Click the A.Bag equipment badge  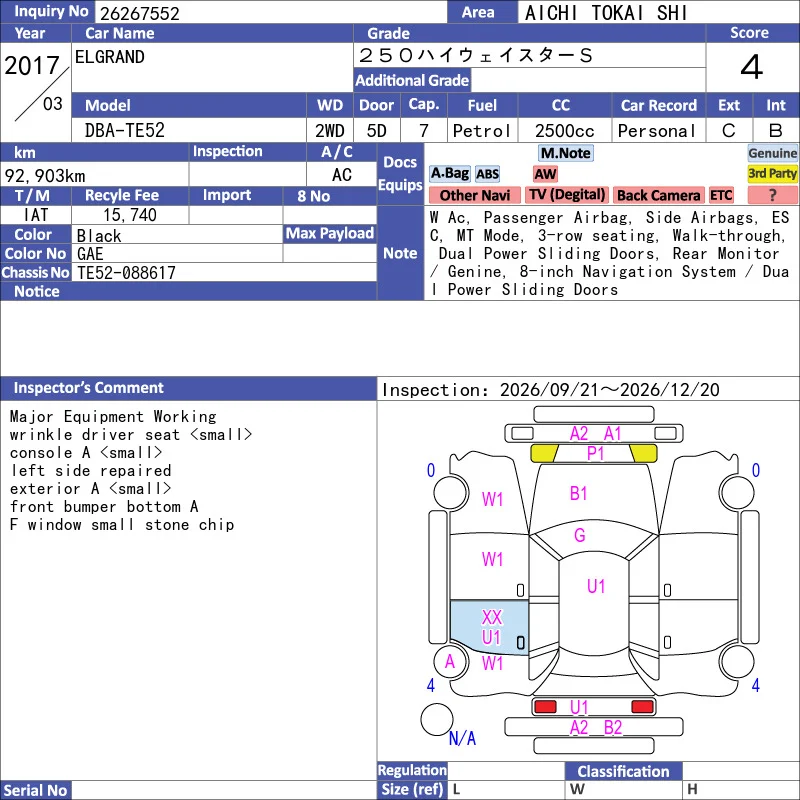449,174
